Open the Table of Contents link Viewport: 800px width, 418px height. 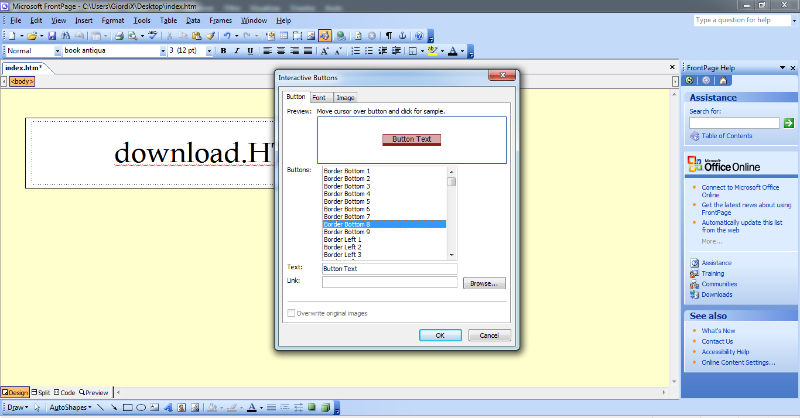[x=726, y=135]
